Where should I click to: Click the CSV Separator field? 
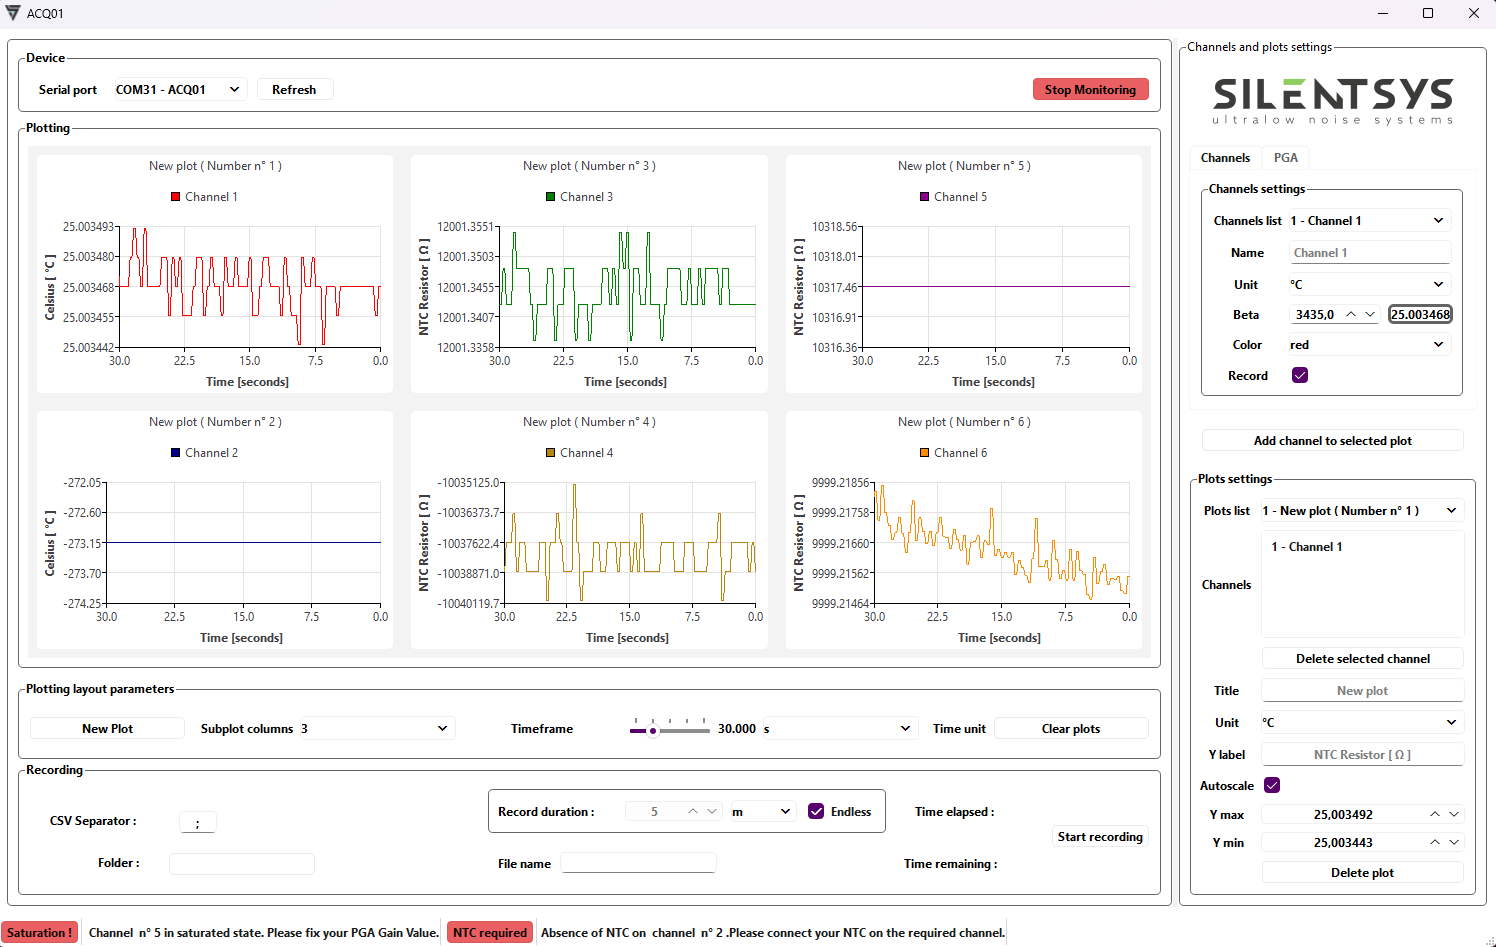click(197, 822)
